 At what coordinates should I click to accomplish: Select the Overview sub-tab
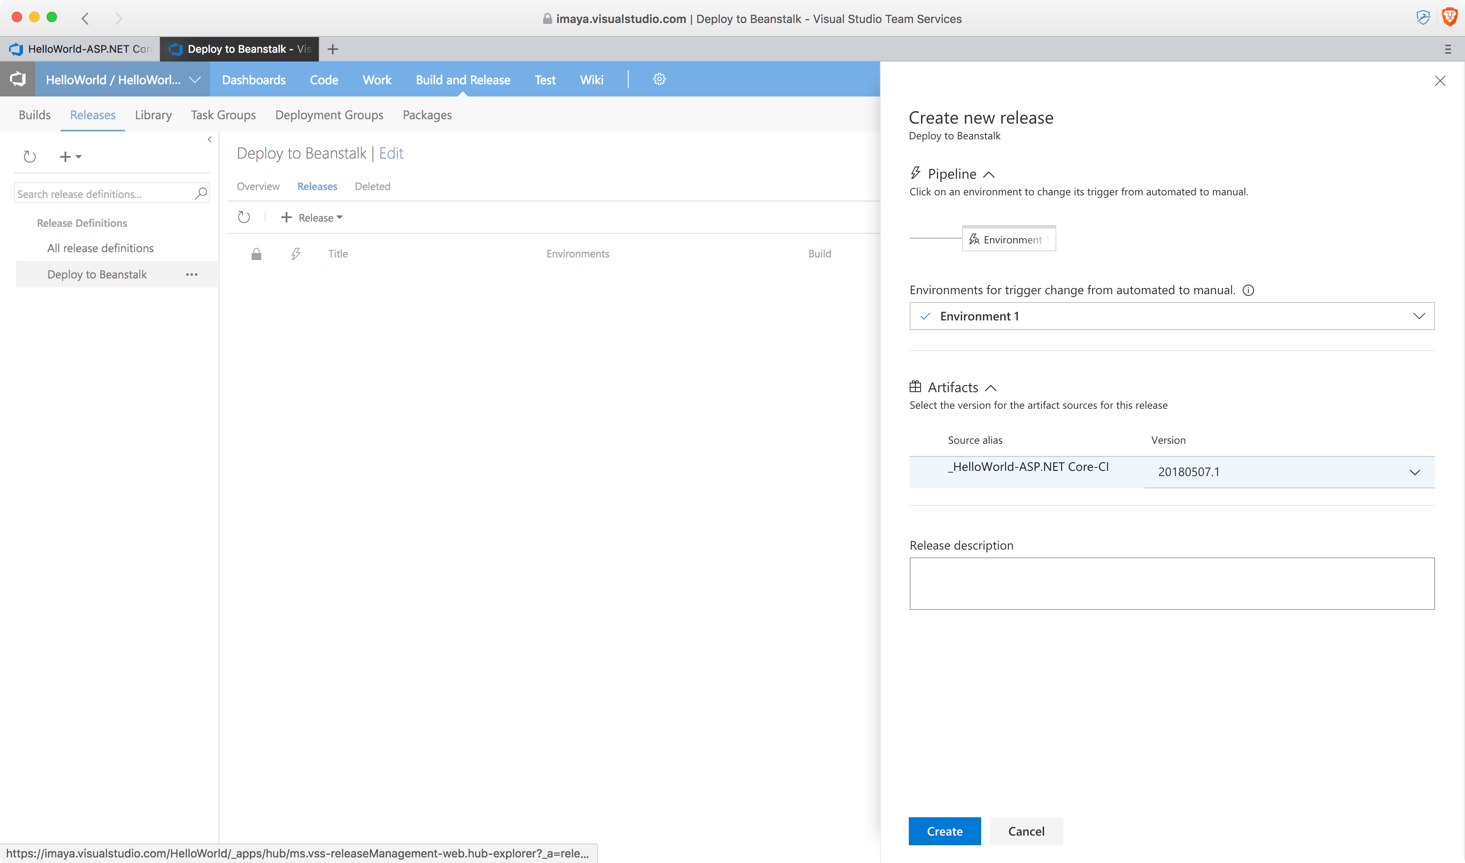pos(258,186)
